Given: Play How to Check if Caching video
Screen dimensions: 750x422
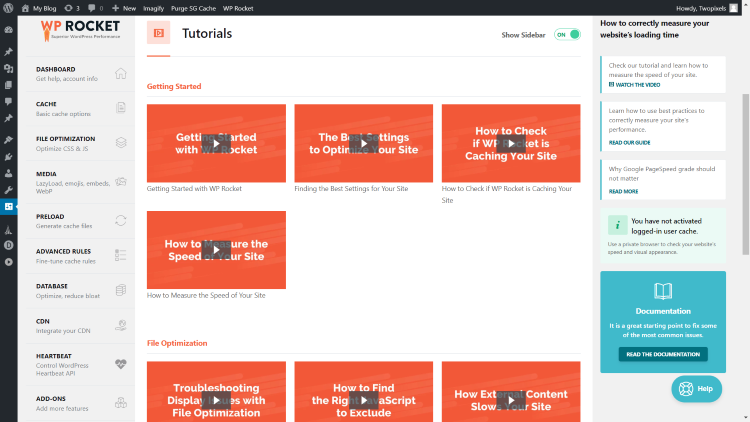Looking at the screenshot, I should 511,143.
